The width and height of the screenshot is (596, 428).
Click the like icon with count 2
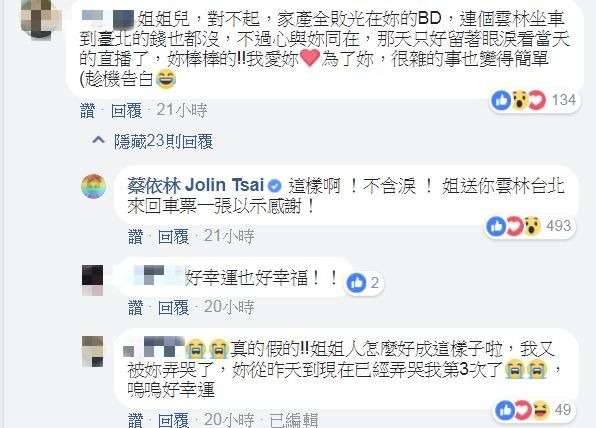click(357, 283)
